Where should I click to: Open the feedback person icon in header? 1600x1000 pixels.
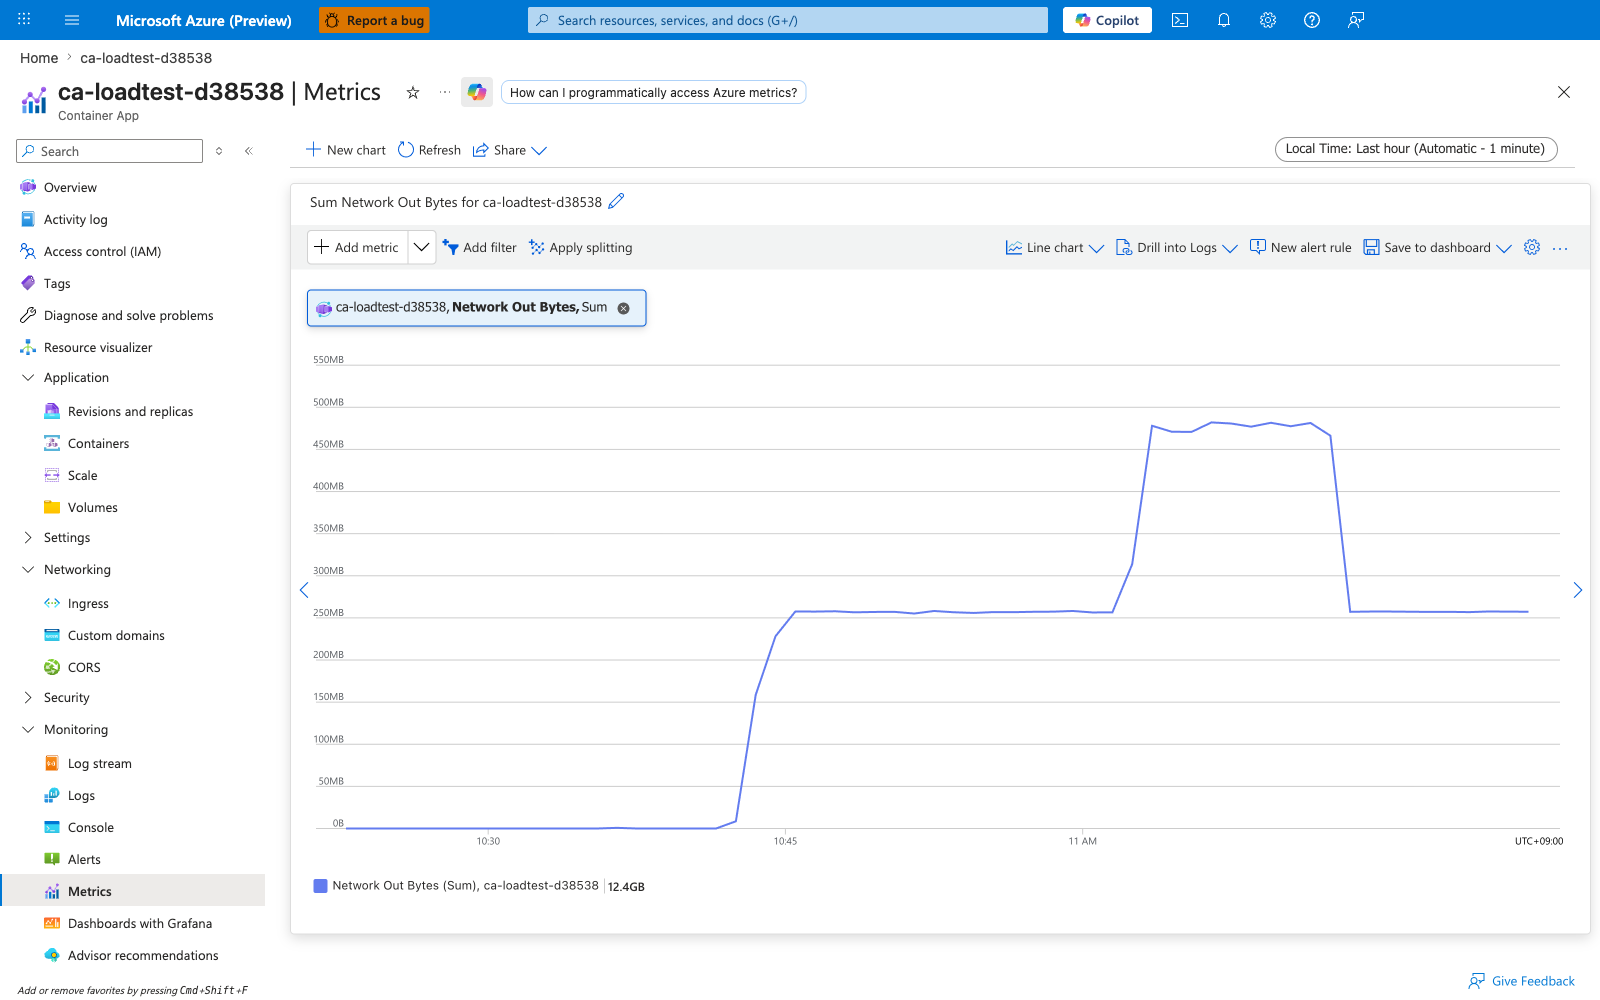point(1356,20)
